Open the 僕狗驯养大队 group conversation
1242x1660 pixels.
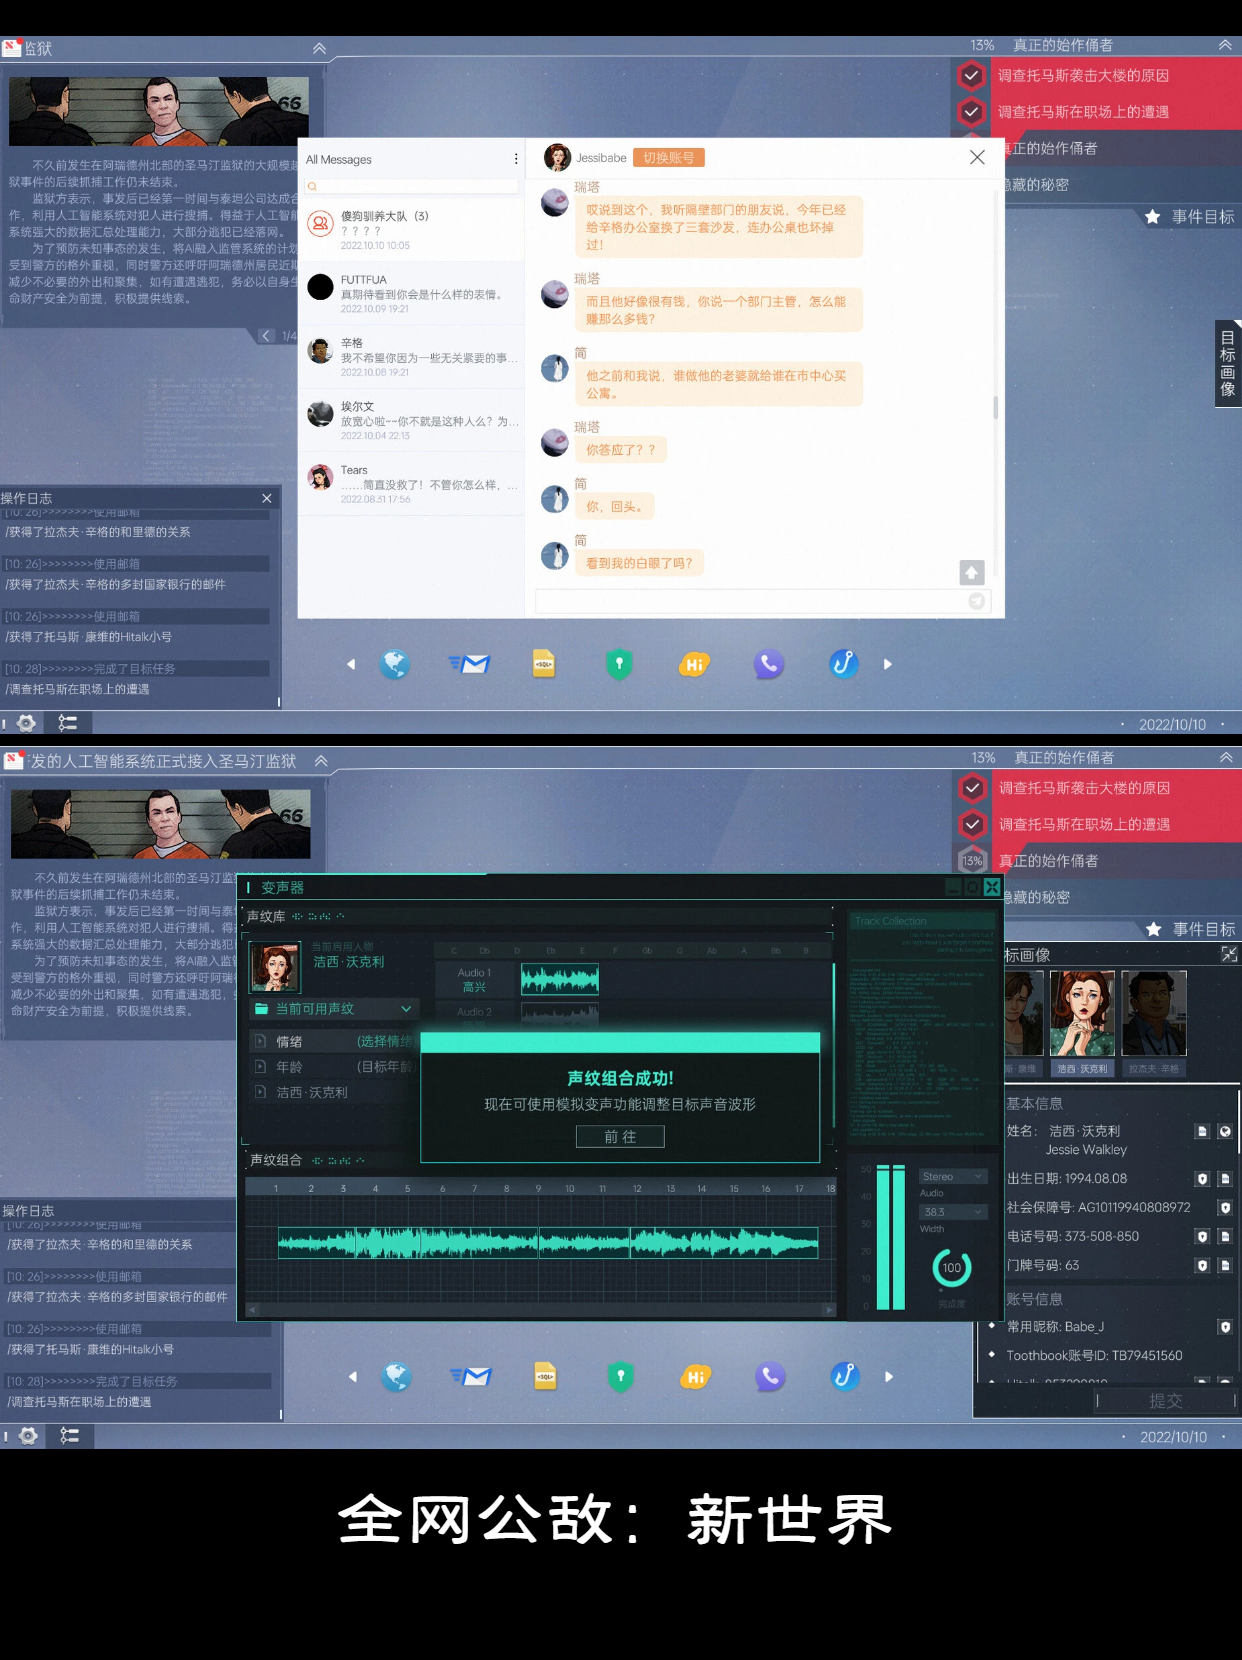pyautogui.click(x=412, y=229)
